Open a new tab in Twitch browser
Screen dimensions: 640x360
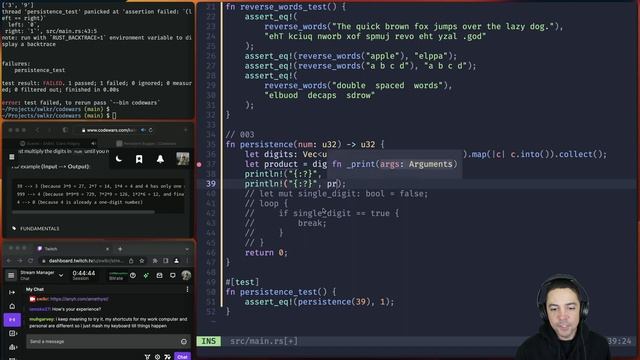120,249
